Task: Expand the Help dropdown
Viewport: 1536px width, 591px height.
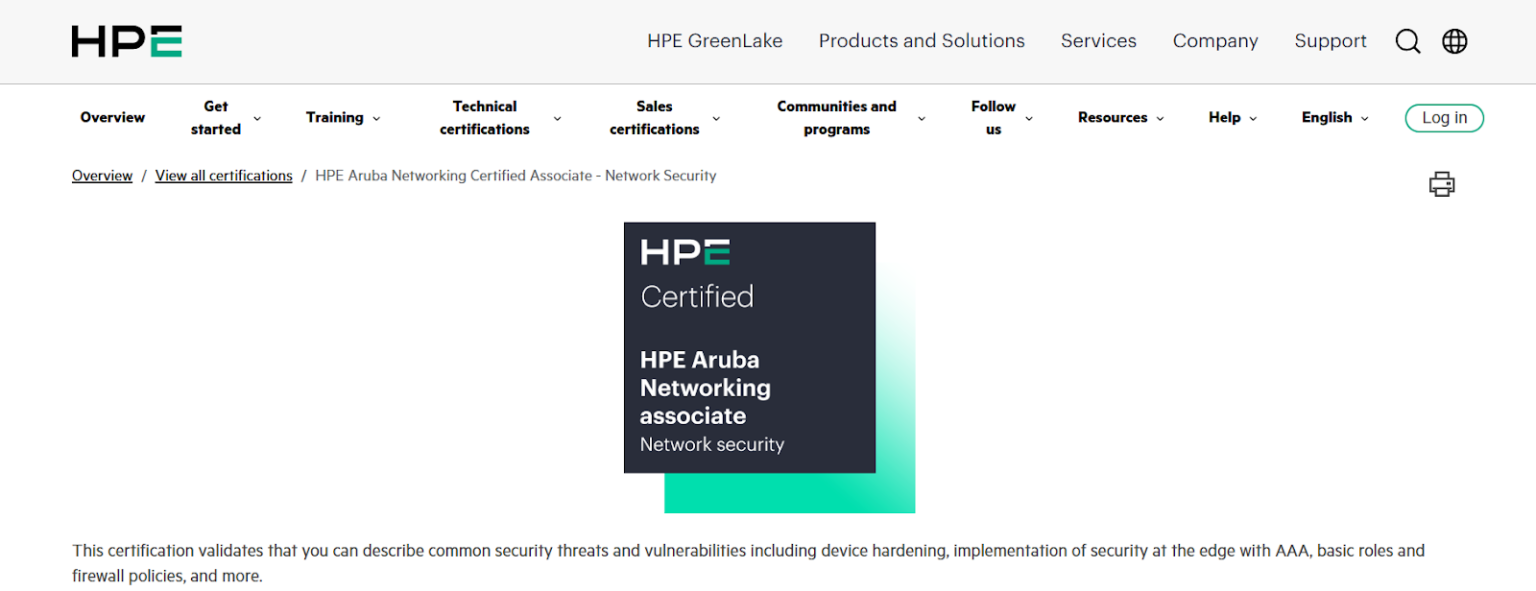Action: (x=1233, y=118)
